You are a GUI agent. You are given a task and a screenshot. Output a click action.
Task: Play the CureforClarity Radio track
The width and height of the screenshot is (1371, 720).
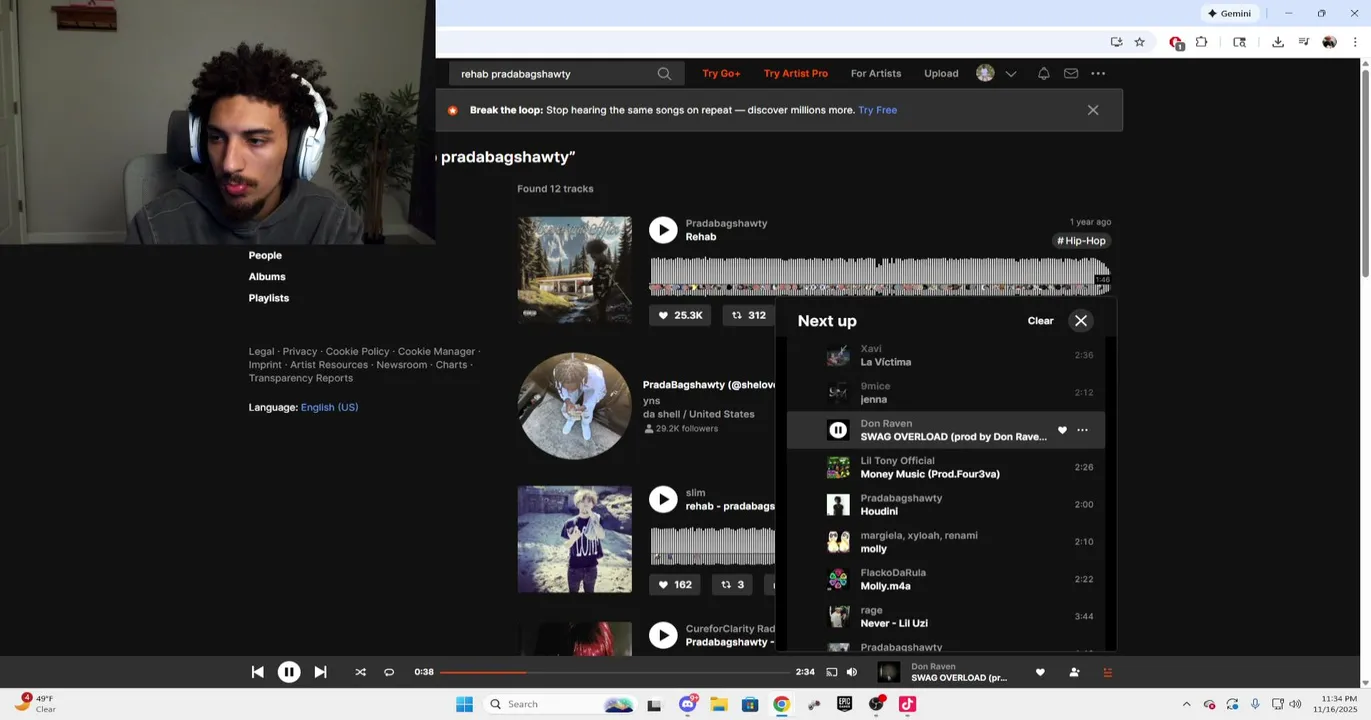(663, 635)
